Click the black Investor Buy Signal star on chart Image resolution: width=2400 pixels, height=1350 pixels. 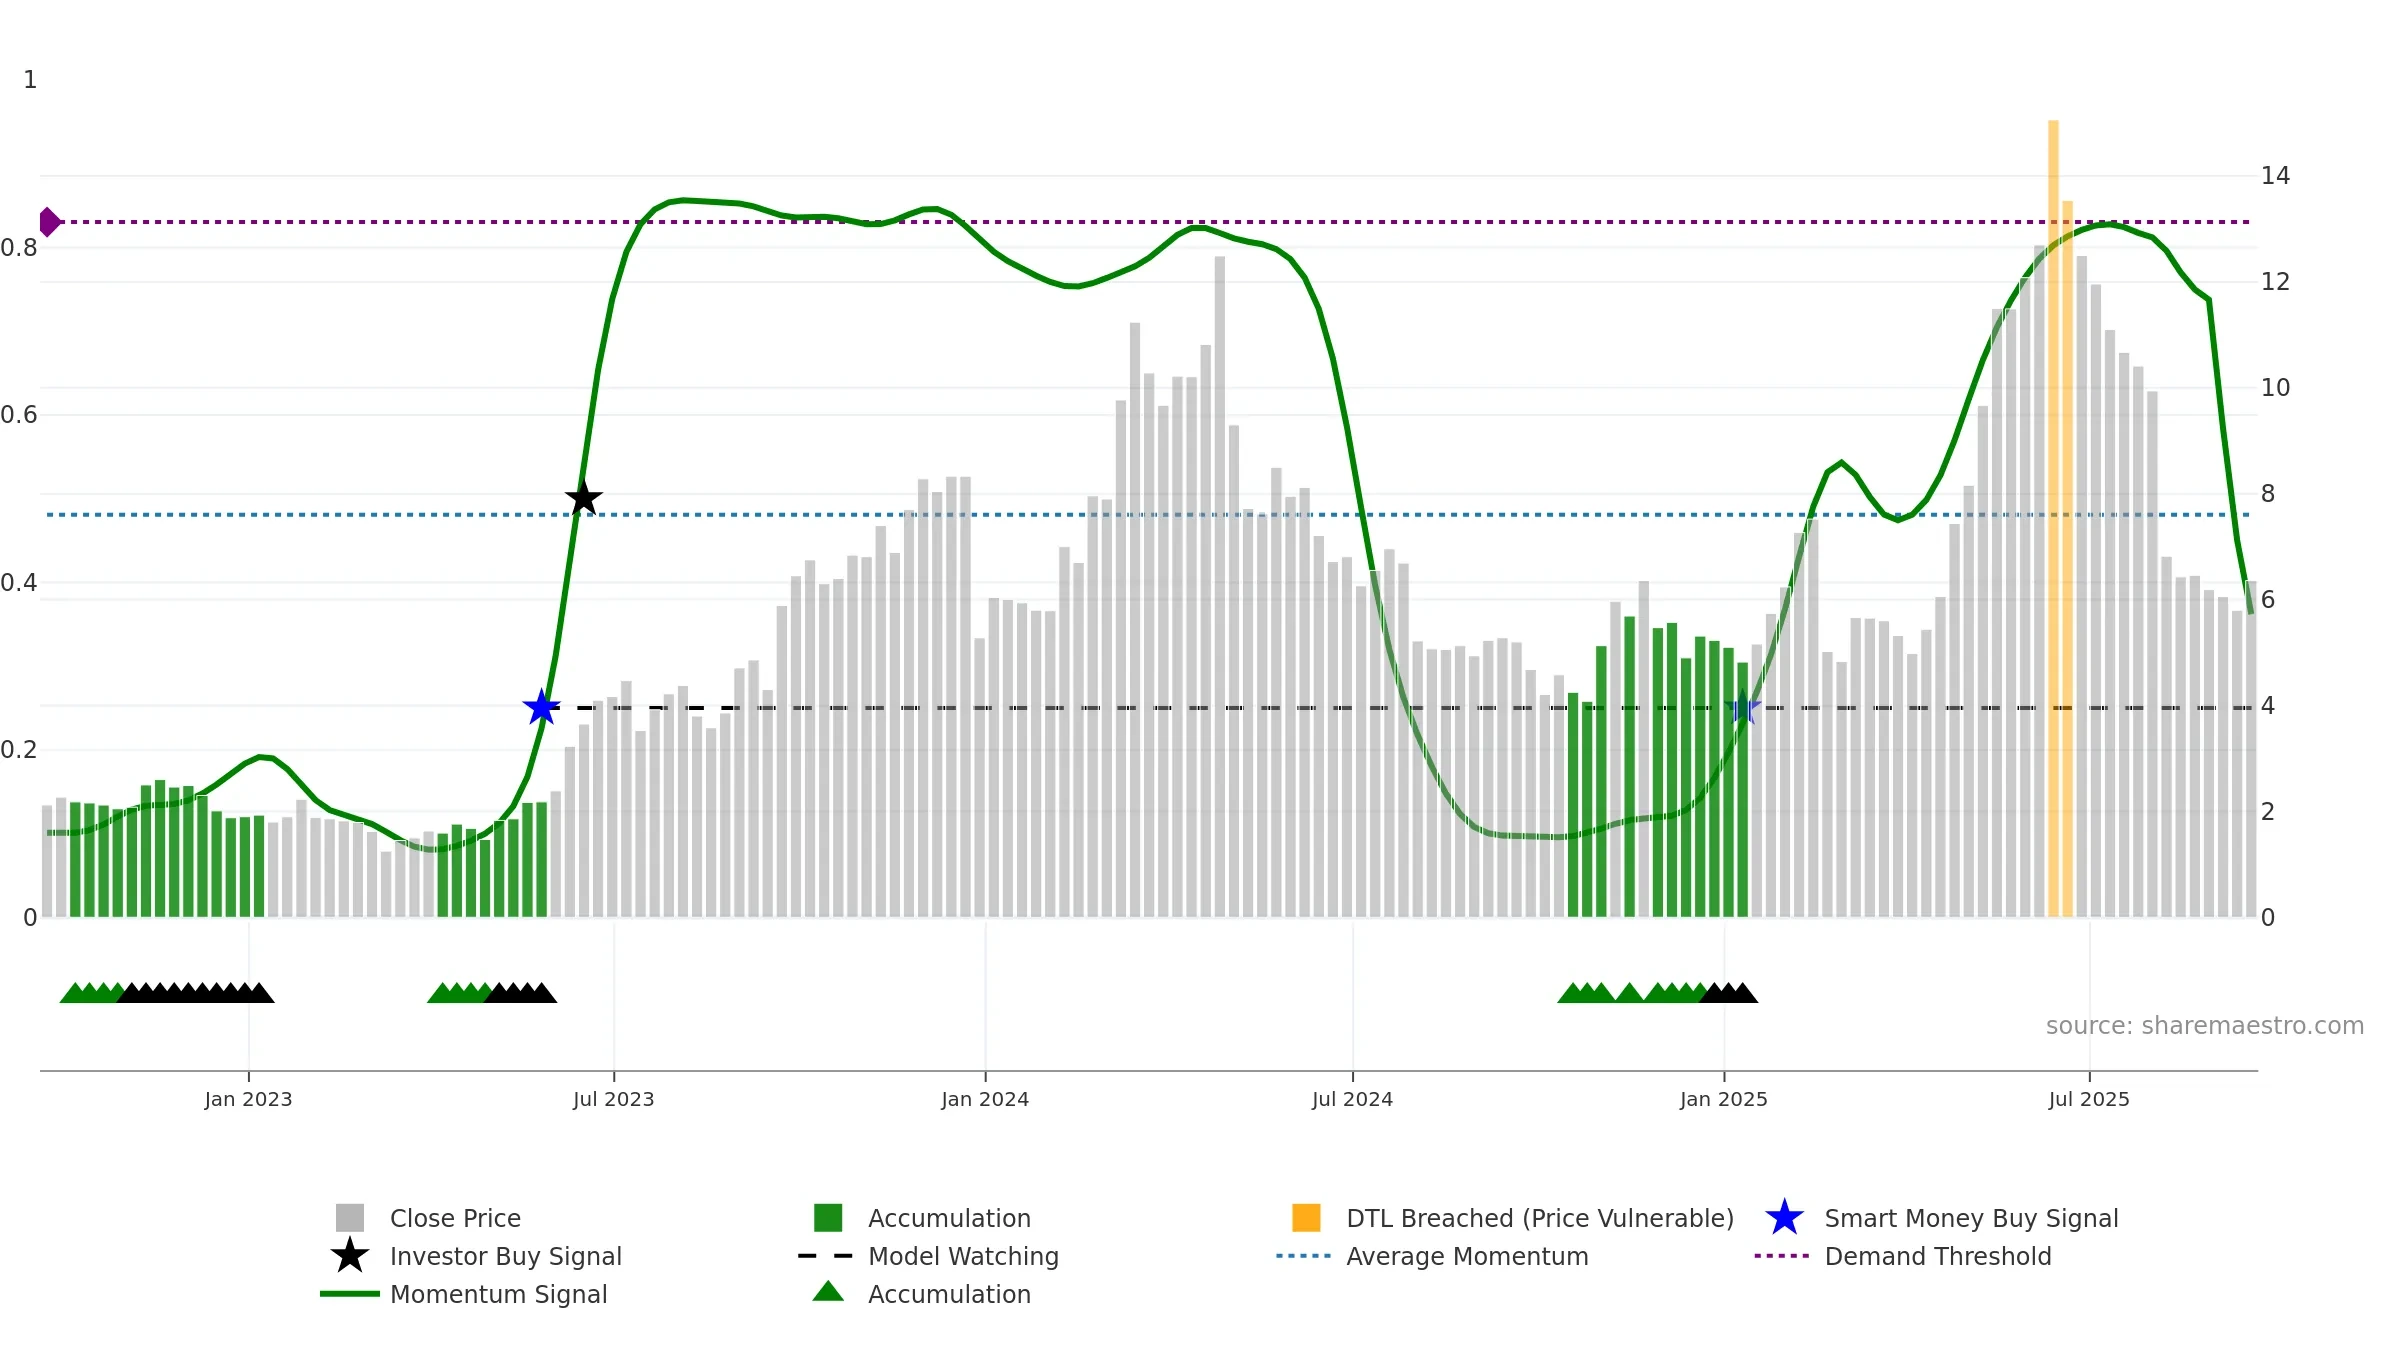click(583, 497)
